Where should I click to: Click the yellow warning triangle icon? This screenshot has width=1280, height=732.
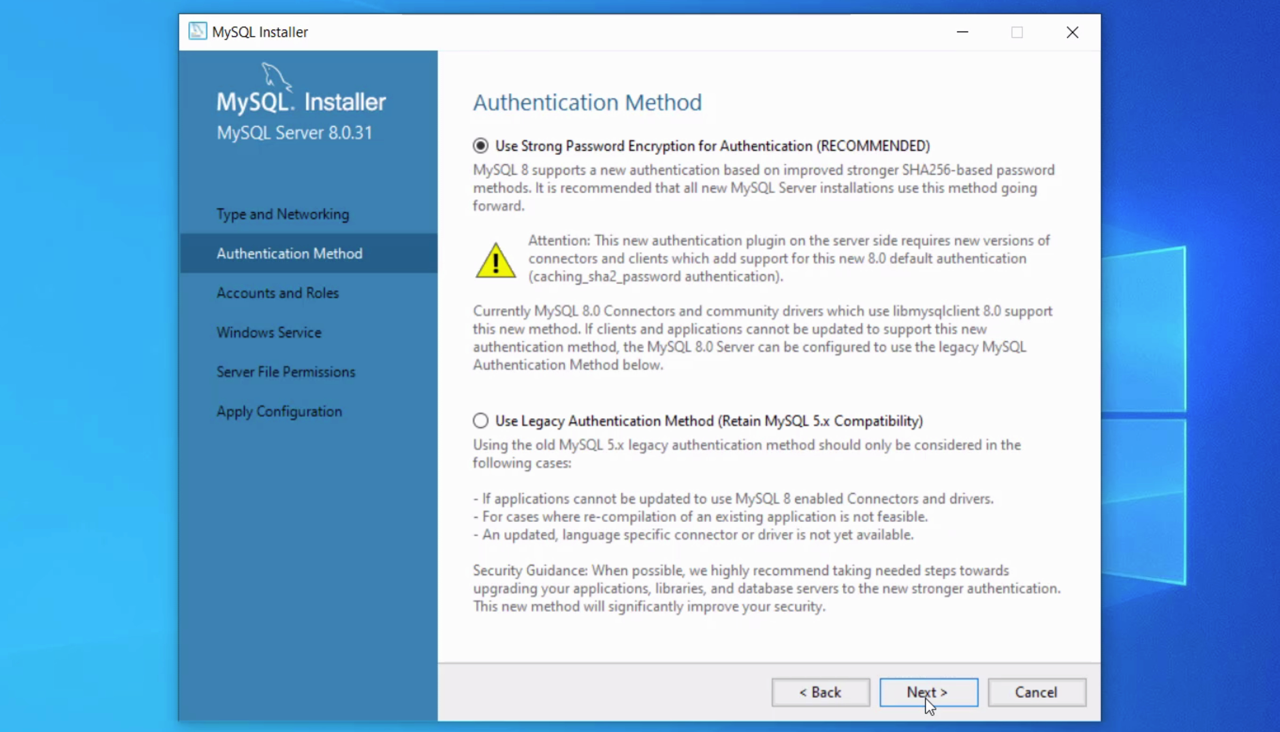point(495,260)
